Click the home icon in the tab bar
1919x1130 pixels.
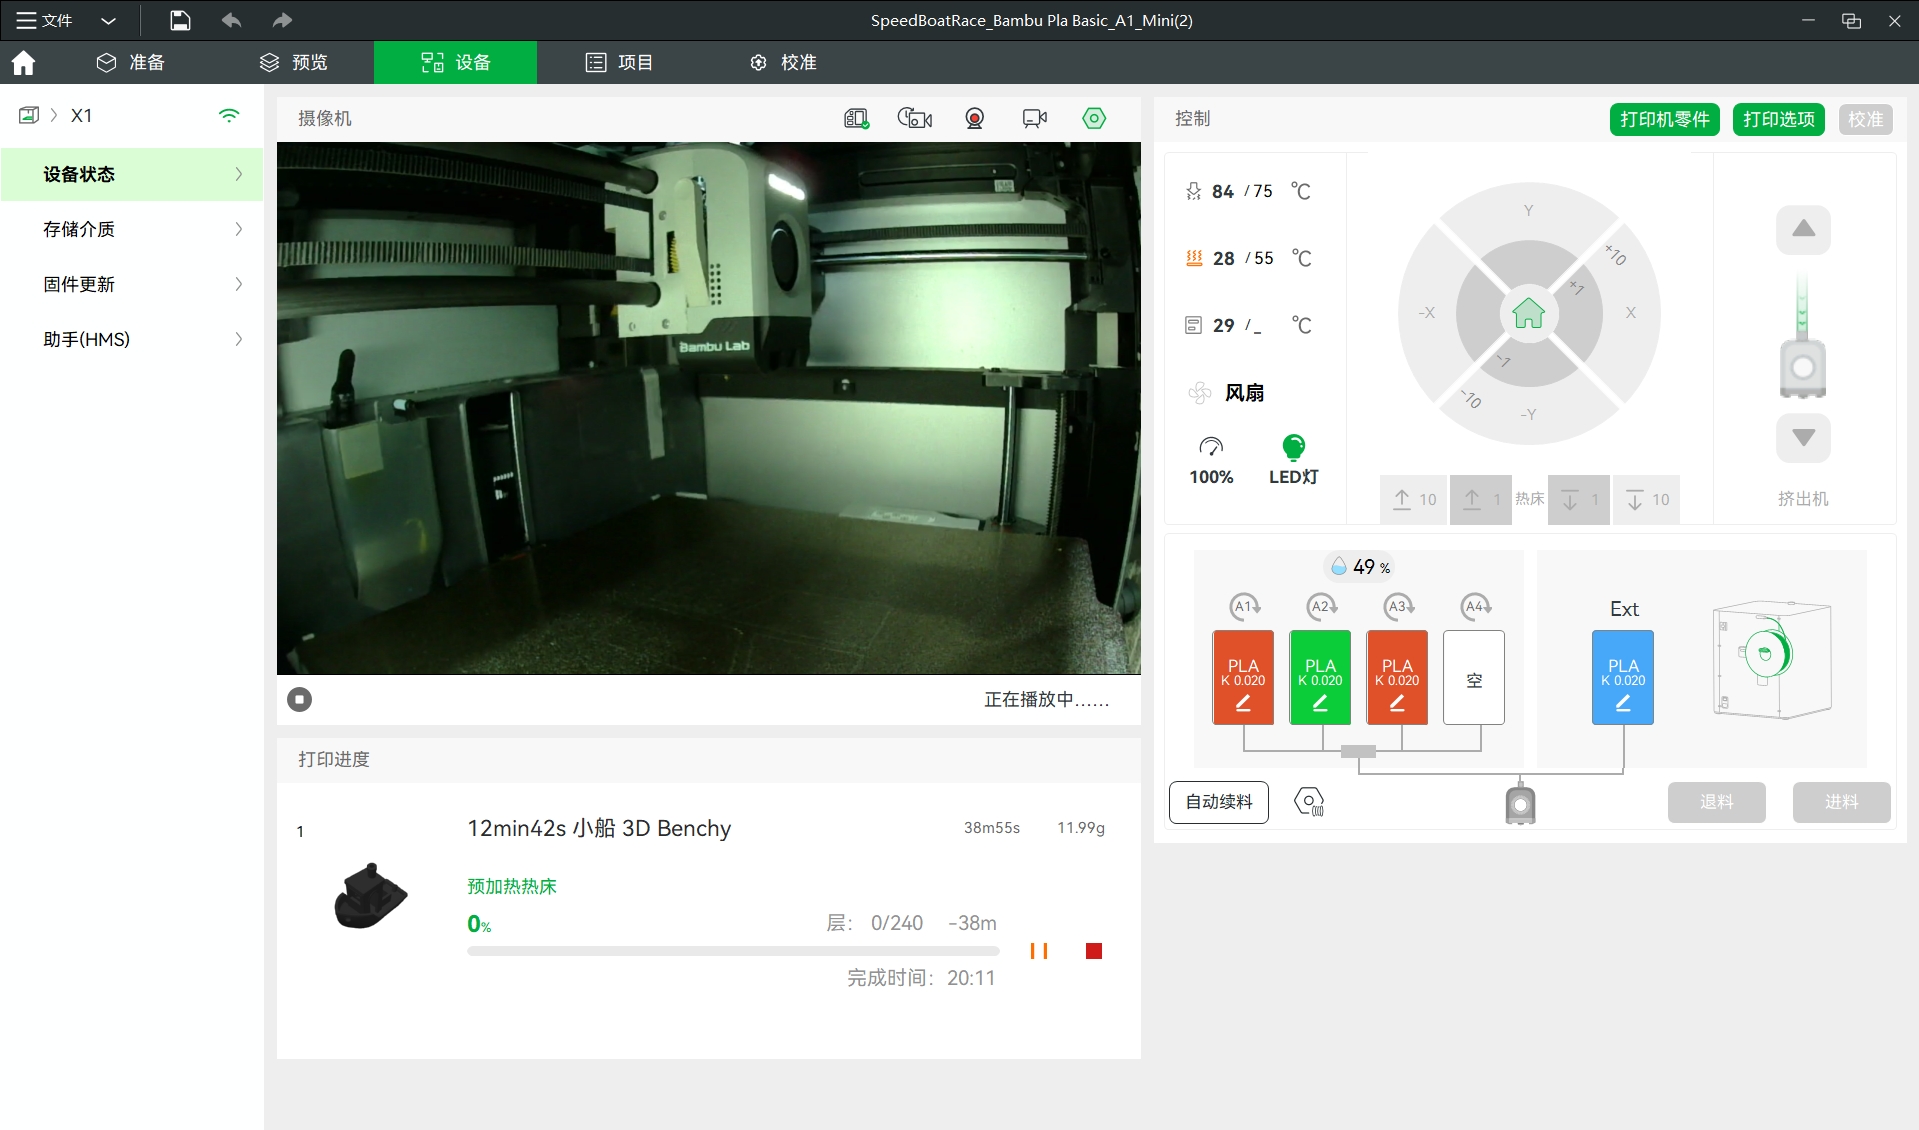coord(23,62)
